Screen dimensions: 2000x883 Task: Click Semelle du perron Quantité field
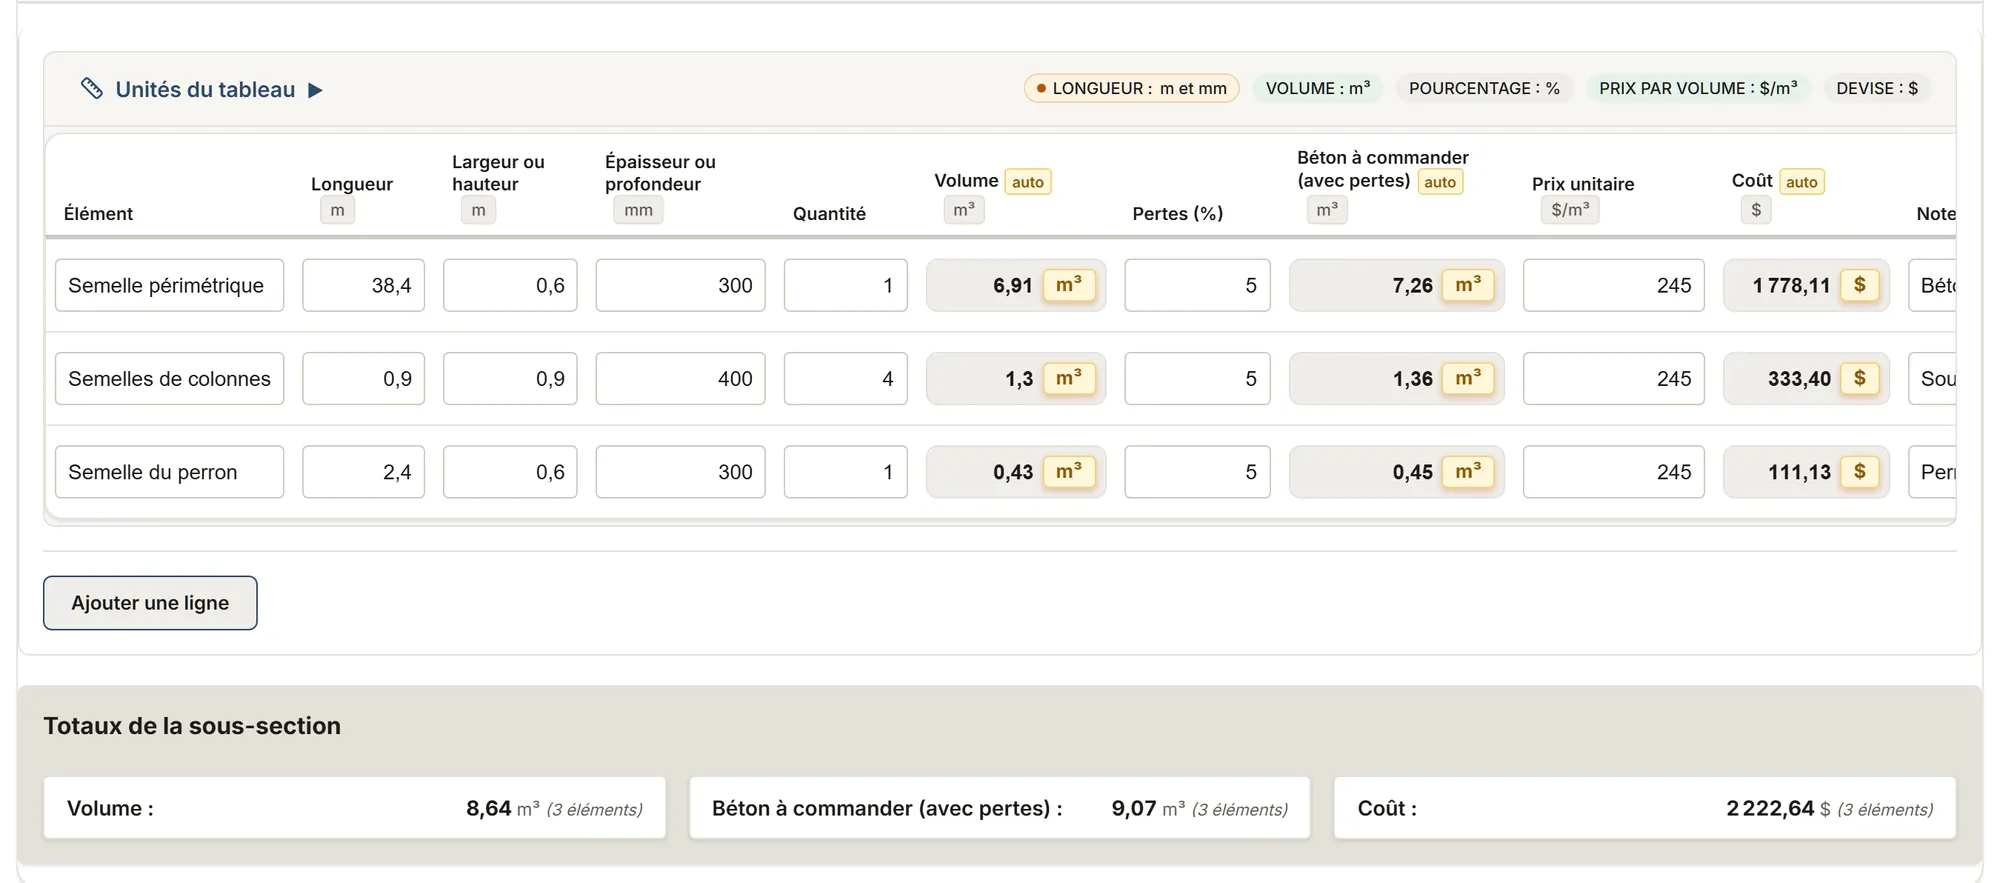[x=845, y=471]
